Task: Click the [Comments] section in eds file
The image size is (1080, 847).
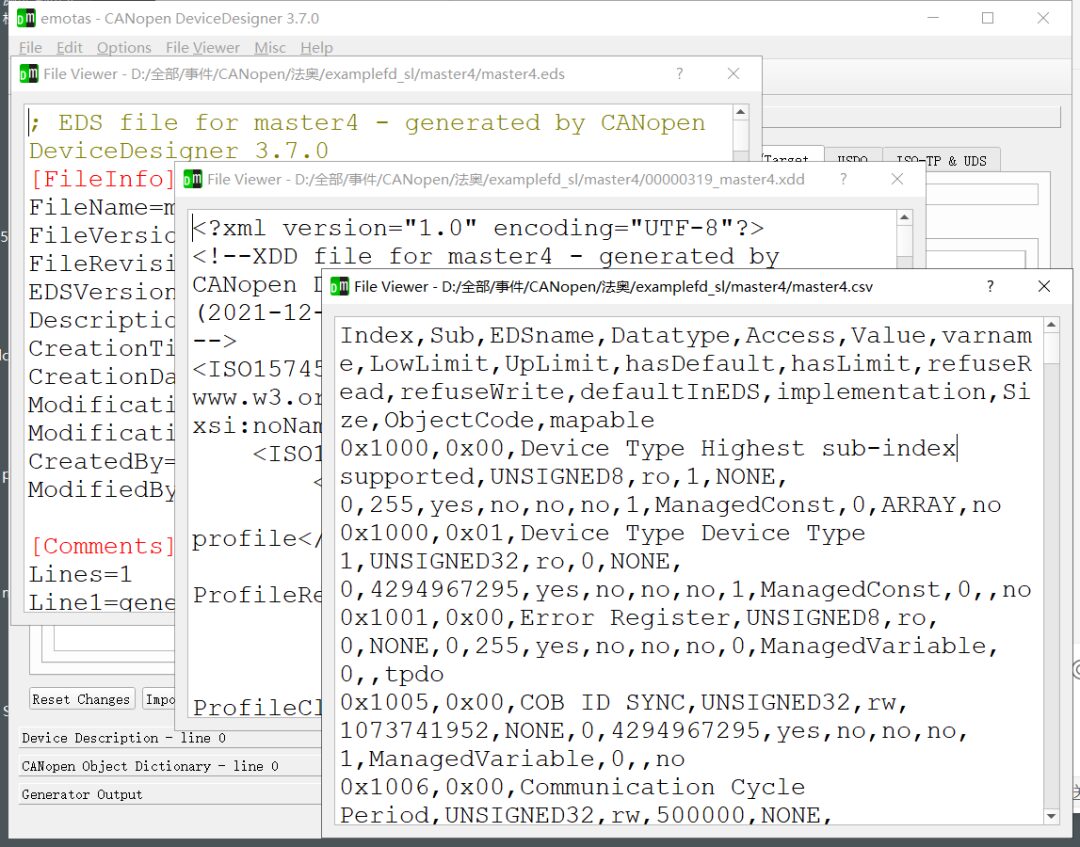Action: [x=101, y=546]
